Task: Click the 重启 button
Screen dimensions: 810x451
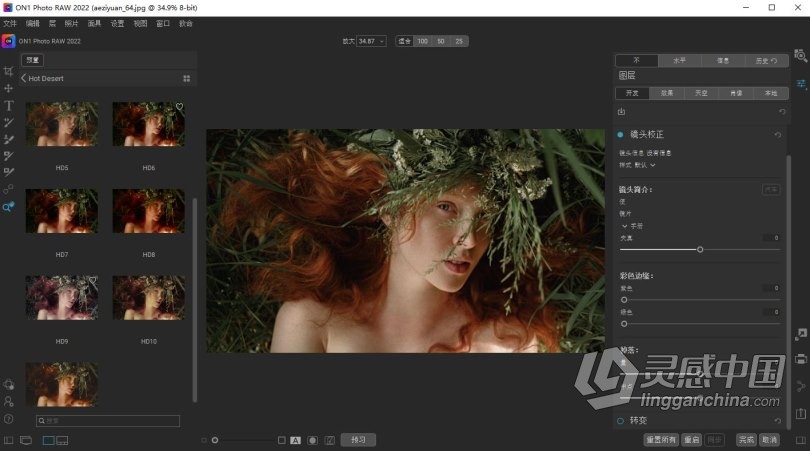Action: (692, 440)
